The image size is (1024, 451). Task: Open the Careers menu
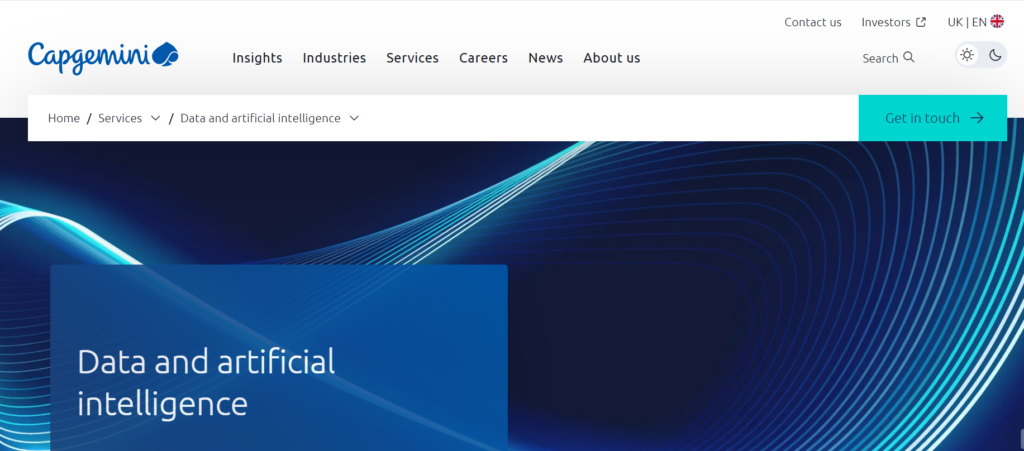(x=483, y=58)
